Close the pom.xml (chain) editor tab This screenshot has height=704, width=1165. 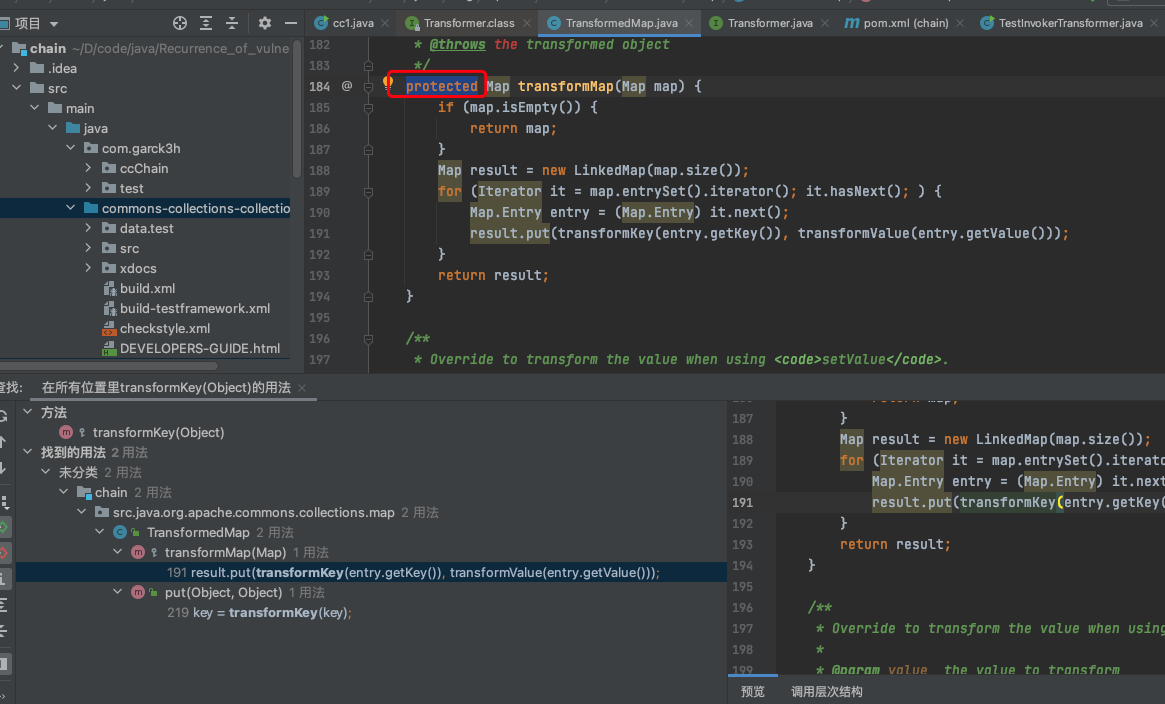(960, 23)
